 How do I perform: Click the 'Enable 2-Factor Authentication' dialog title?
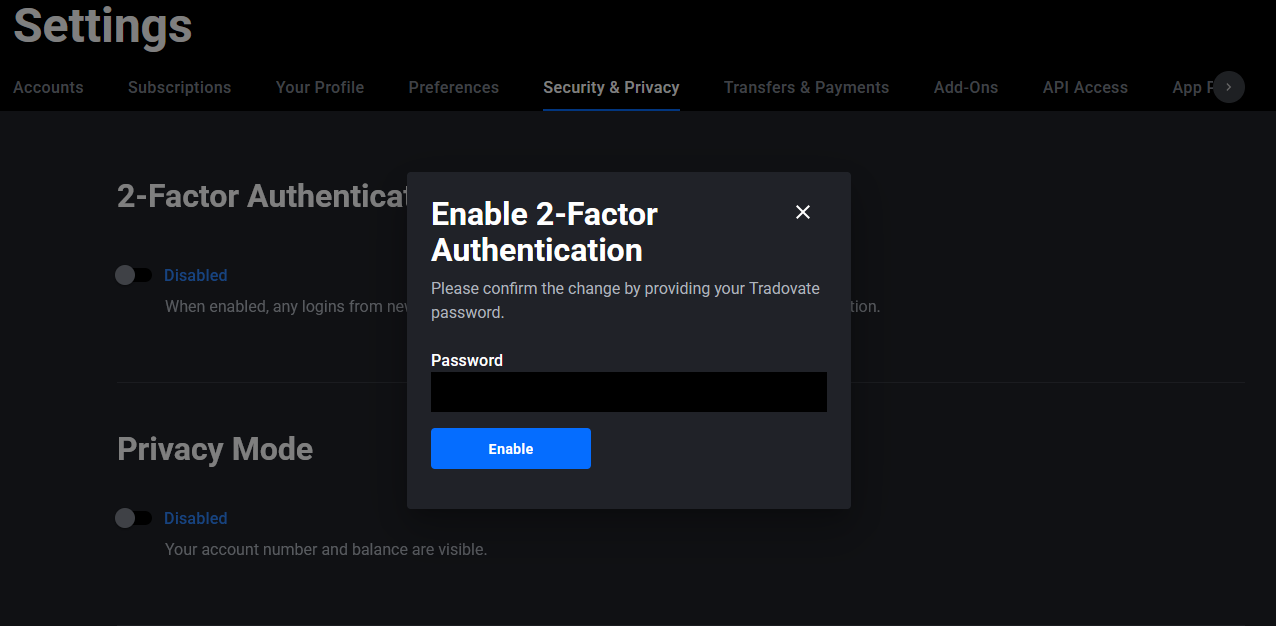coord(544,231)
